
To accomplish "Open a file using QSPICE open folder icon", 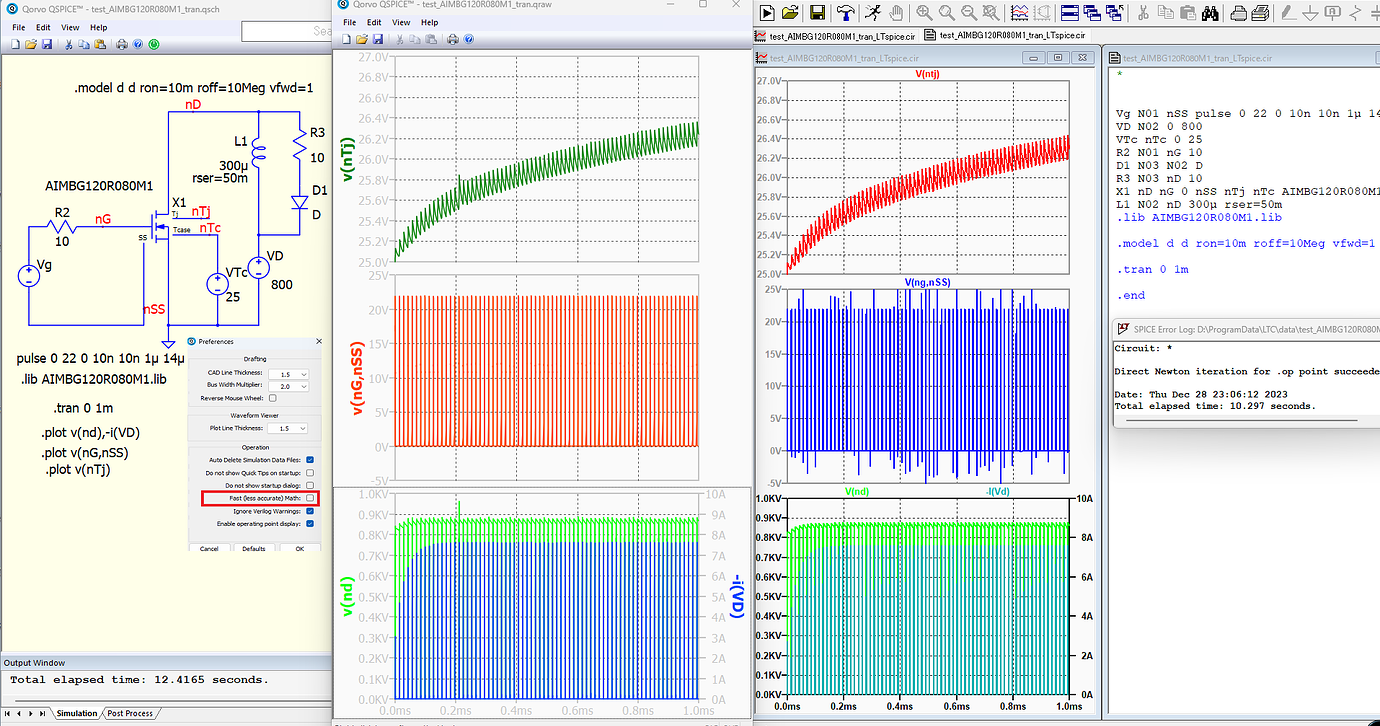I will click(x=31, y=44).
